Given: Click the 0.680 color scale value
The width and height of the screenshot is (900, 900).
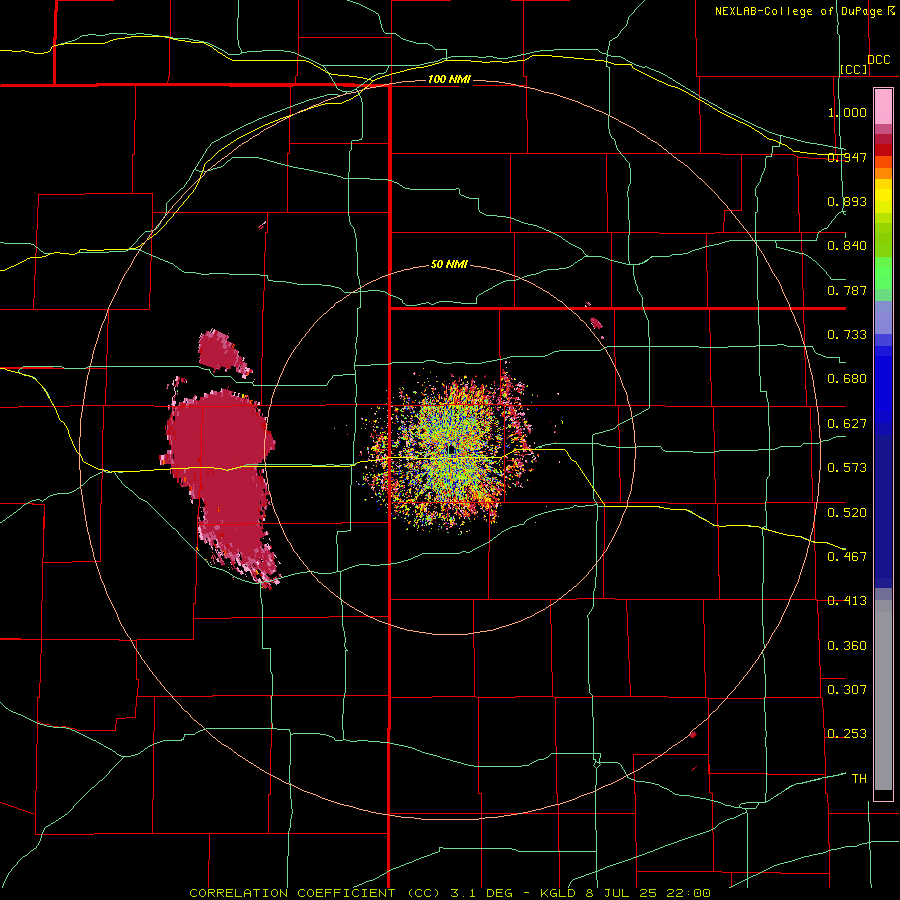Looking at the screenshot, I should point(847,379).
